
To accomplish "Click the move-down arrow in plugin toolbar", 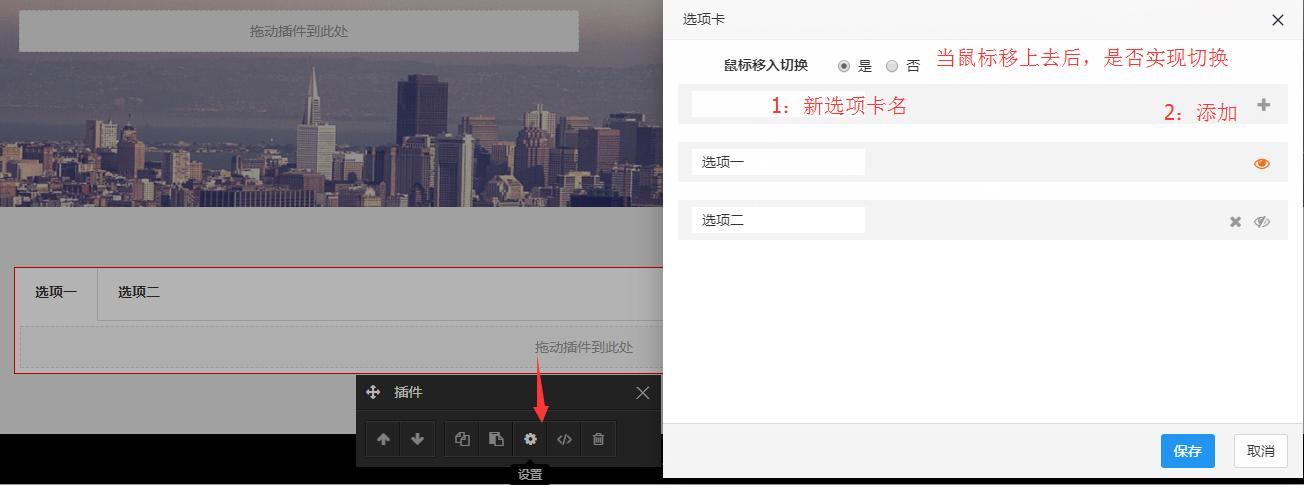I will 417,439.
